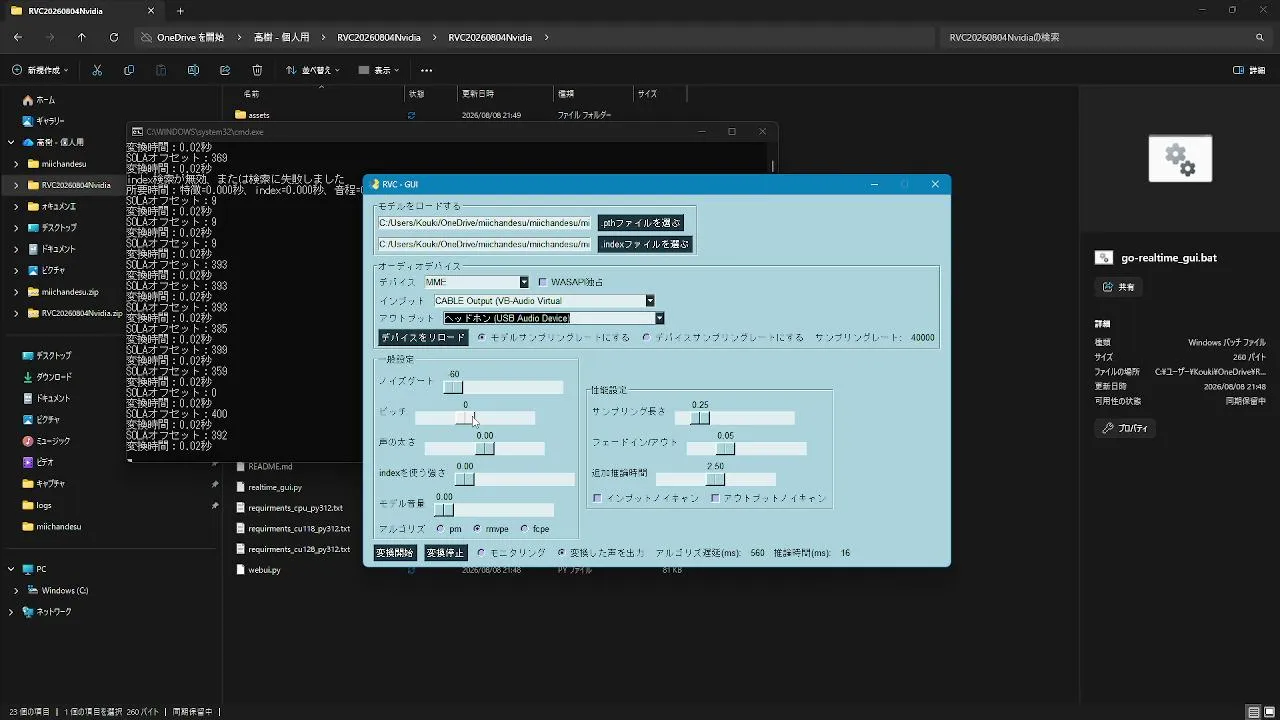Click the cmd.exe window title icon

click(x=137, y=131)
